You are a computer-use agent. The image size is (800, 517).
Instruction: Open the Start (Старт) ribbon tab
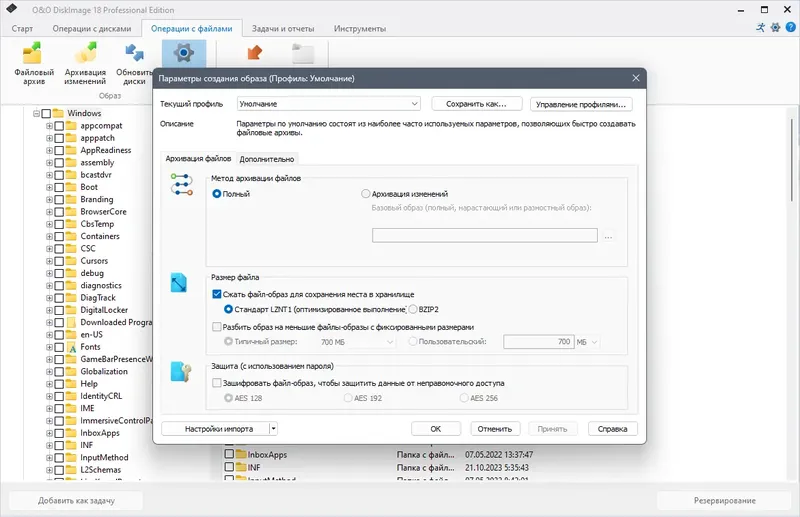[22, 29]
